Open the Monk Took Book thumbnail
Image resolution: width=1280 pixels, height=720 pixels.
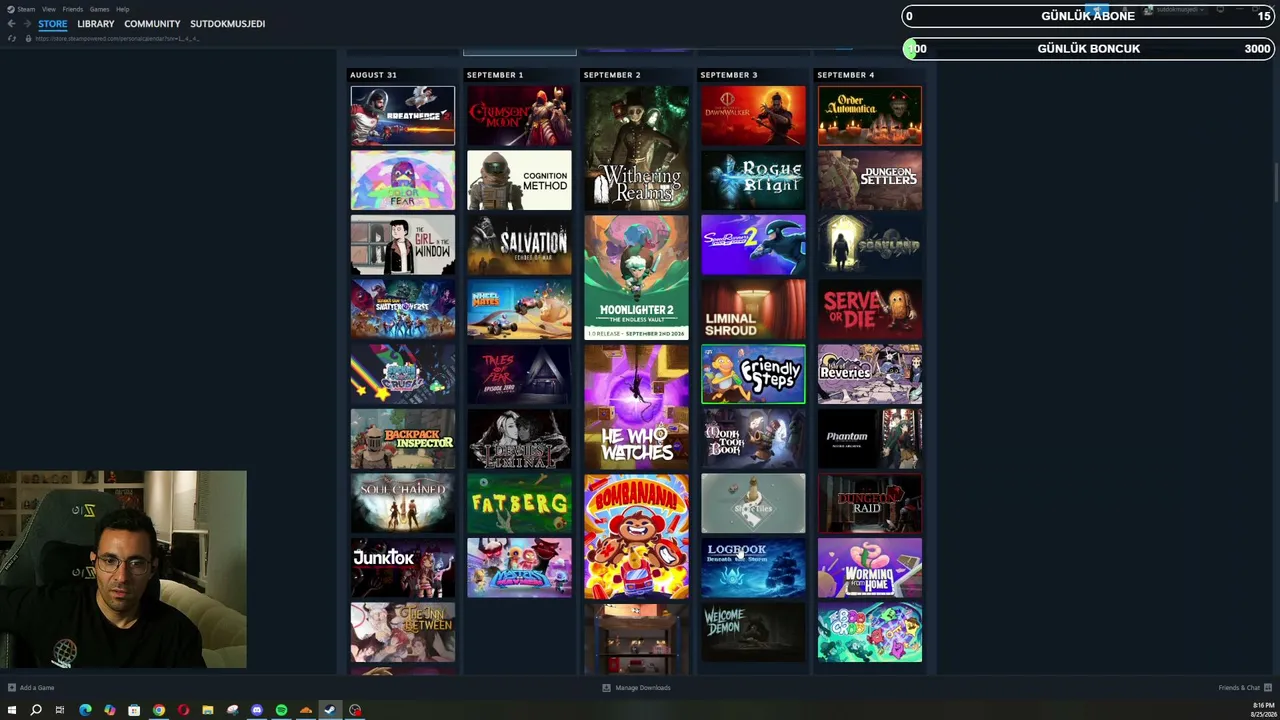(x=753, y=439)
